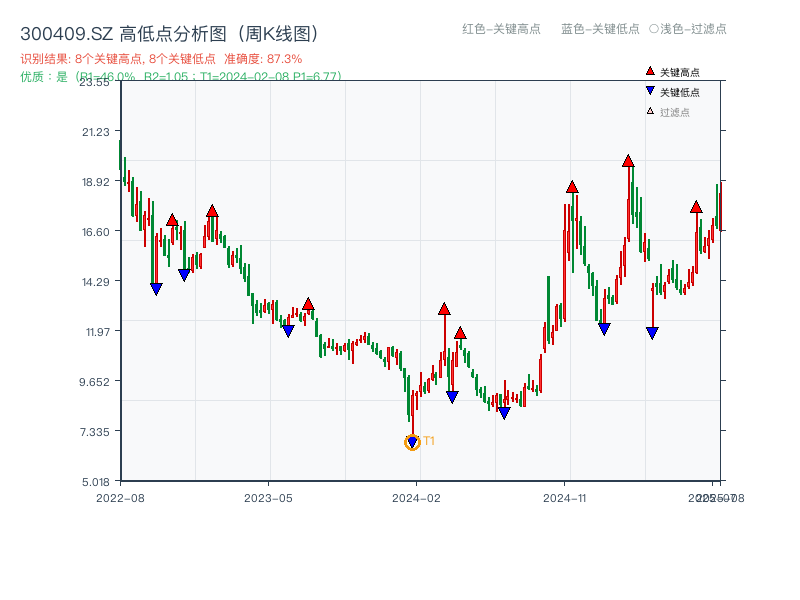Click the white 过滤点 legend triangle
The width and height of the screenshot is (800, 600).
tap(650, 111)
